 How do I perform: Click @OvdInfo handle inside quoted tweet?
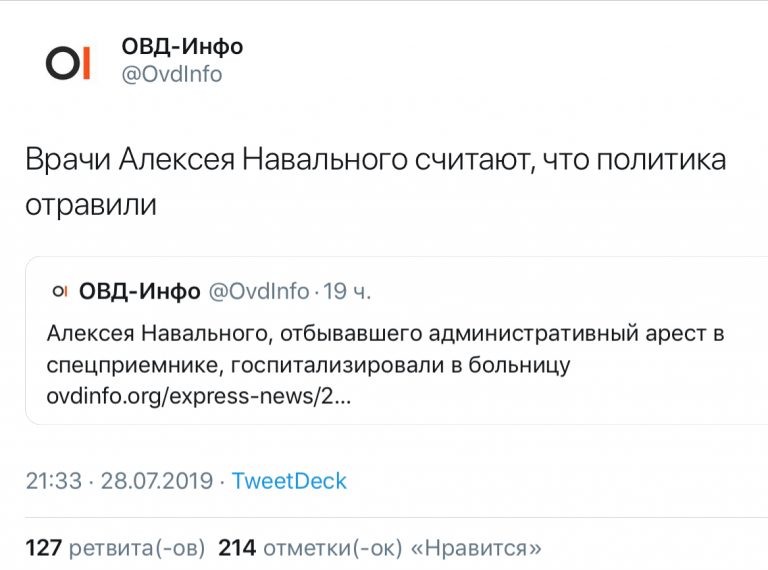[258, 291]
